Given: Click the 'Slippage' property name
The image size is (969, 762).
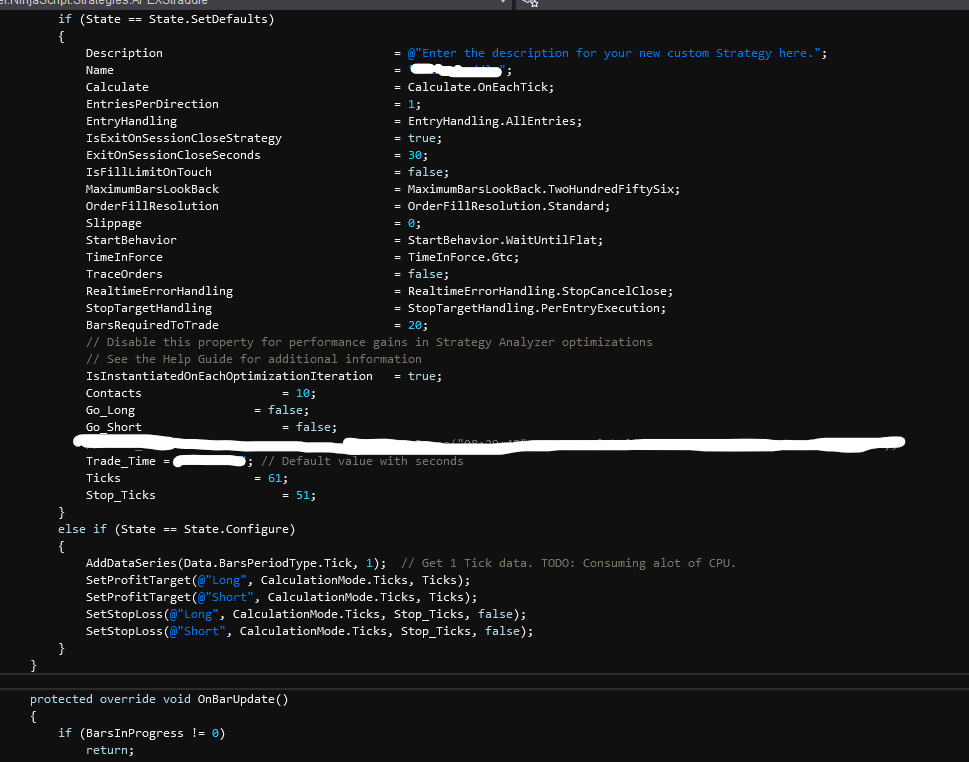Looking at the screenshot, I should tap(113, 223).
